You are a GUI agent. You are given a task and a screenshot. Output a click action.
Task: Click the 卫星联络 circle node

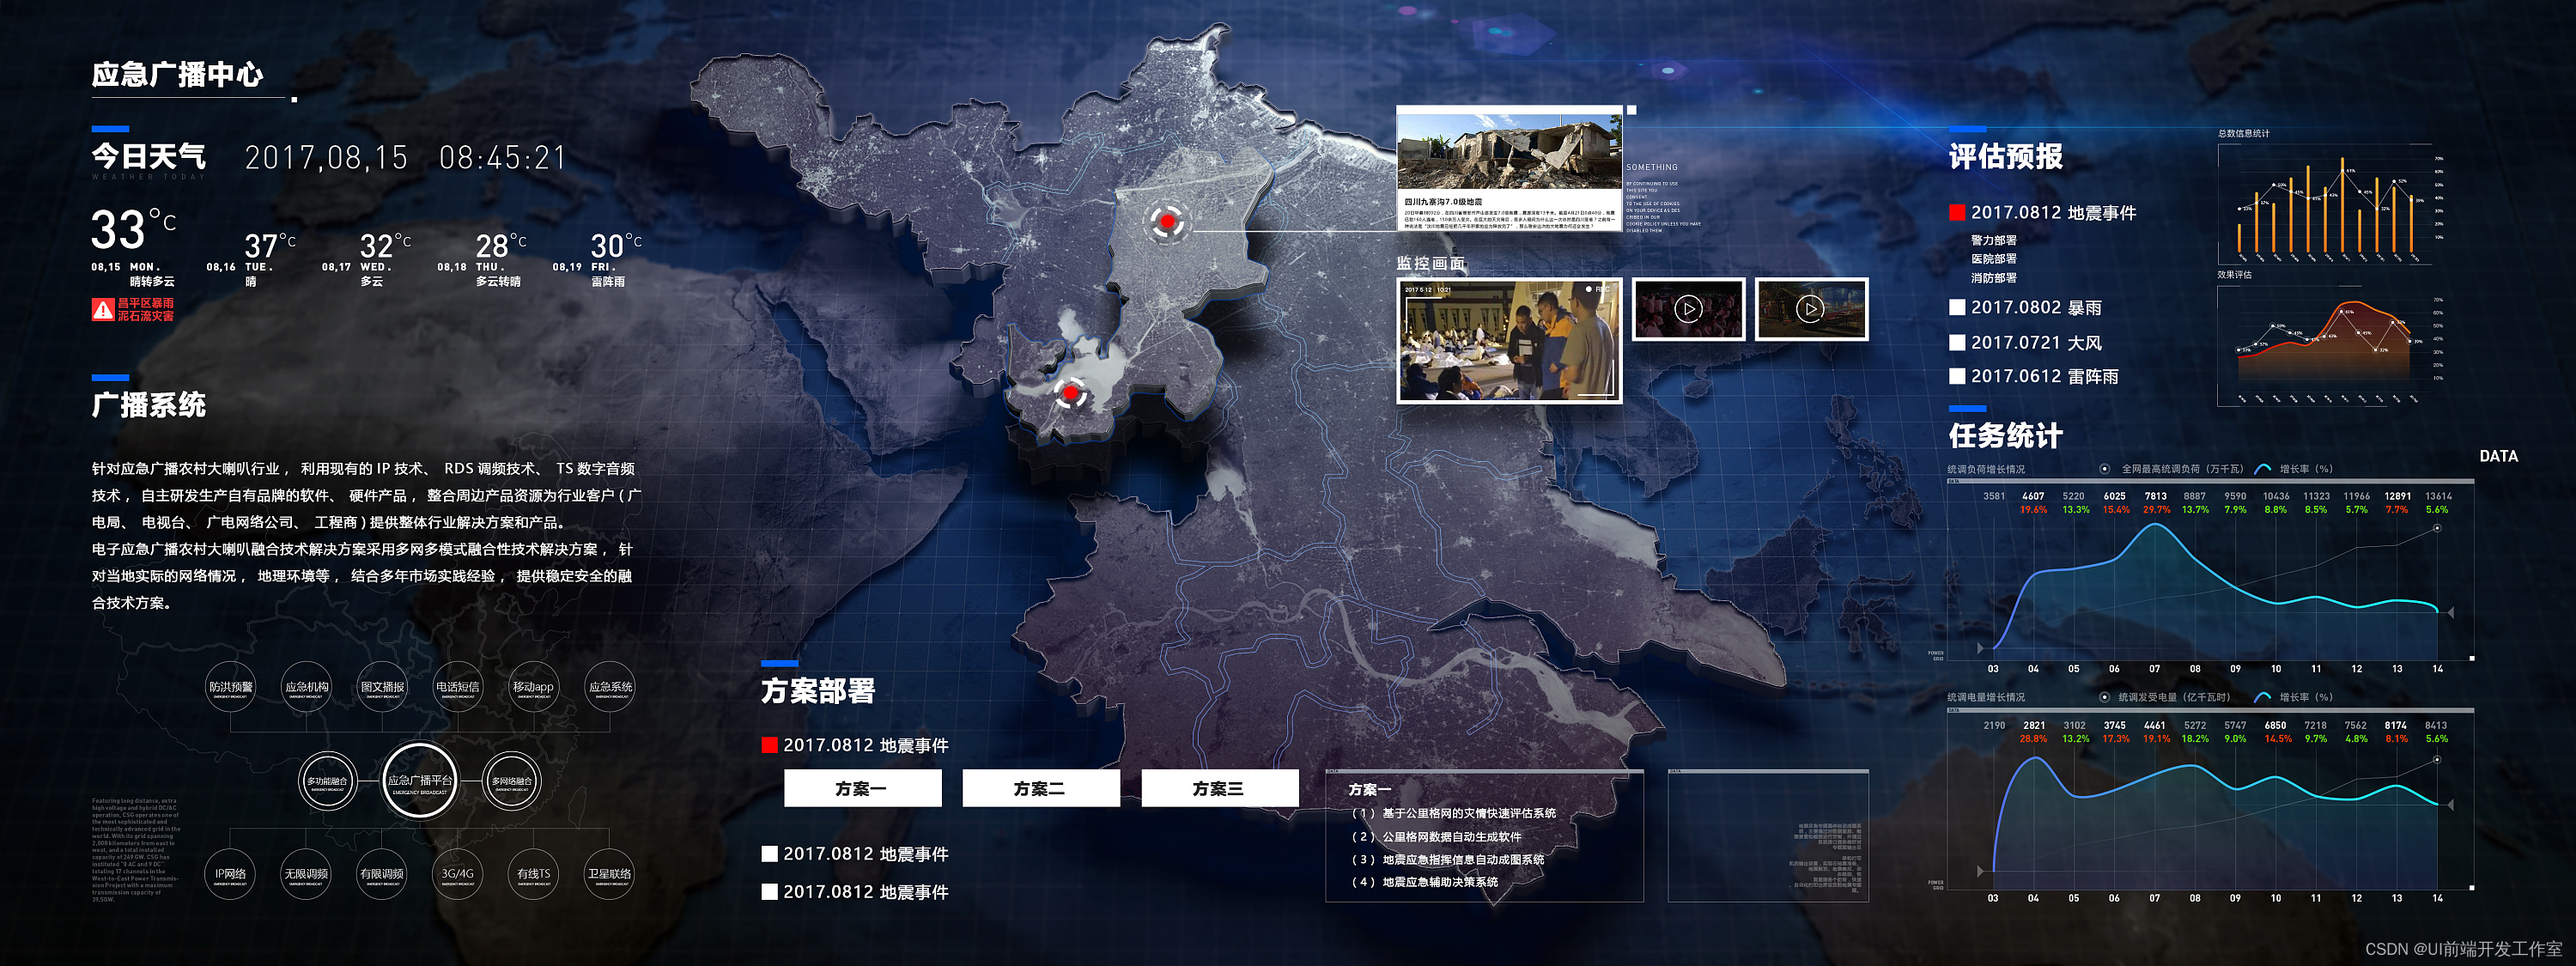pyautogui.click(x=609, y=875)
